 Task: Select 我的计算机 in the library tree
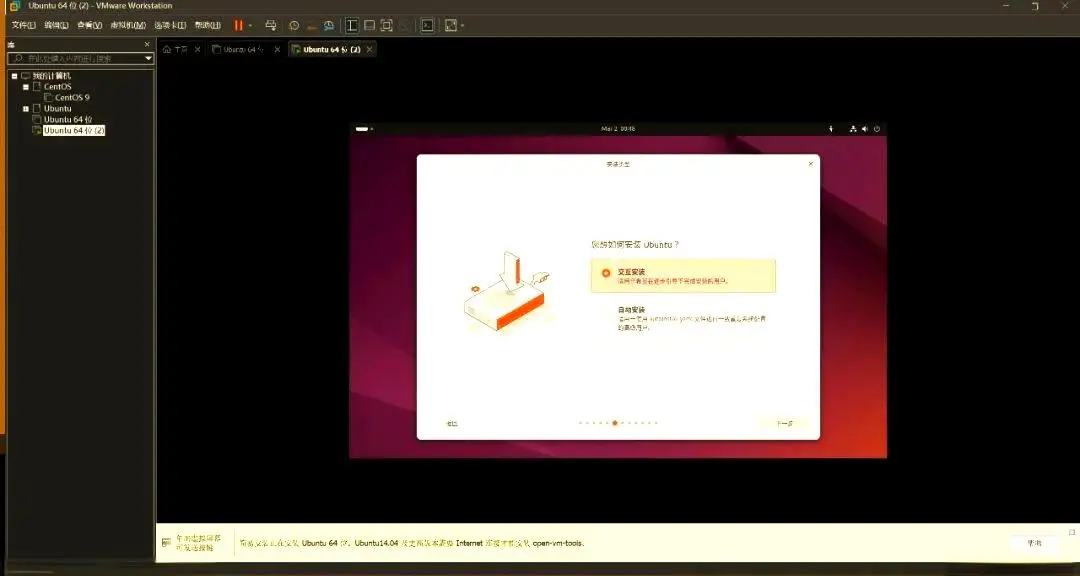pos(52,76)
